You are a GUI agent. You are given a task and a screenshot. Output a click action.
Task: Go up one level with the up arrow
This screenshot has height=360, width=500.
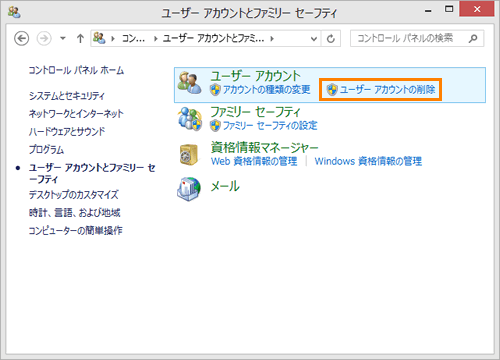coord(80,39)
